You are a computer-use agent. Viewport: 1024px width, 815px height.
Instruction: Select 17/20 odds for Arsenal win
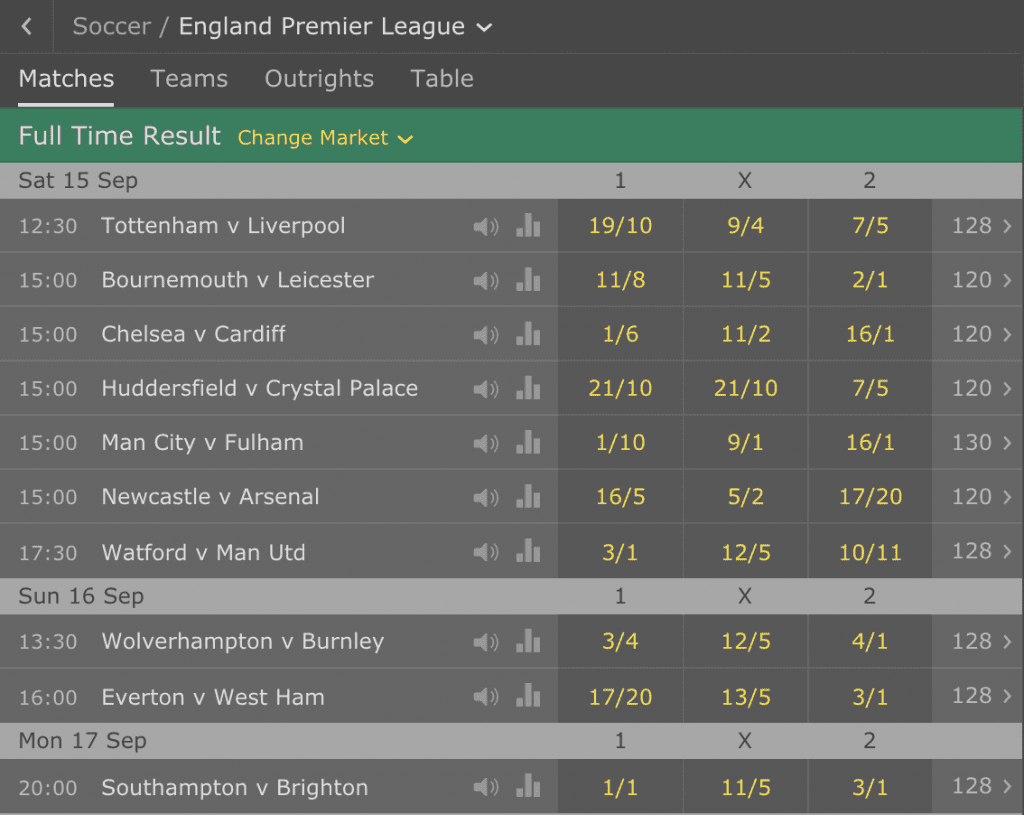coord(870,496)
